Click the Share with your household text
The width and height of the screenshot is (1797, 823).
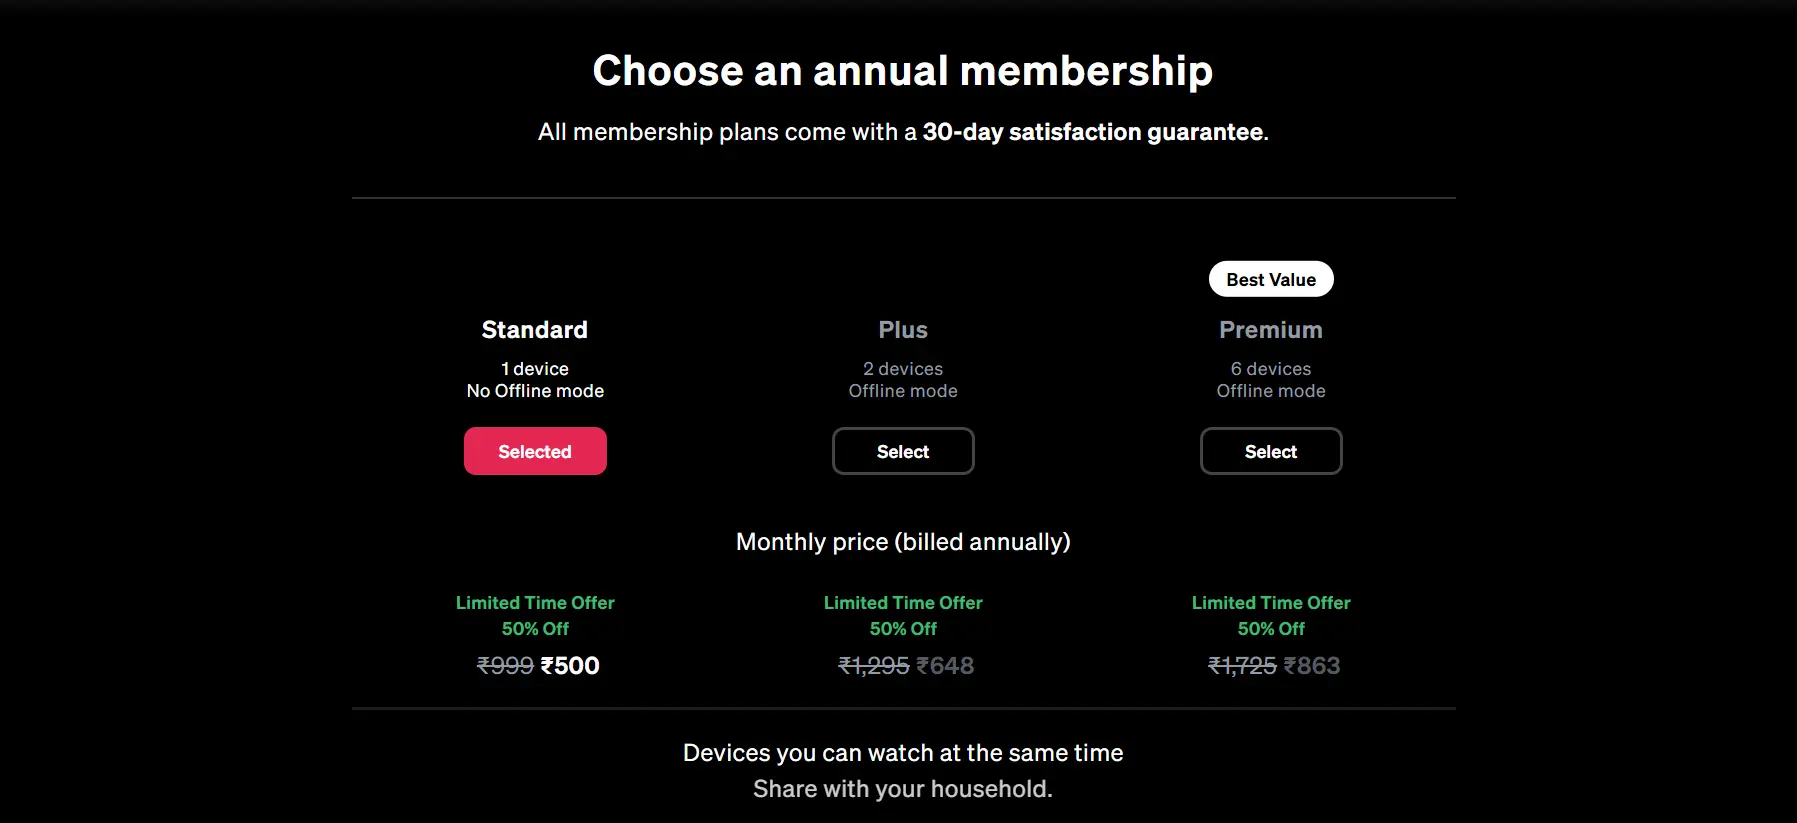tap(902, 789)
